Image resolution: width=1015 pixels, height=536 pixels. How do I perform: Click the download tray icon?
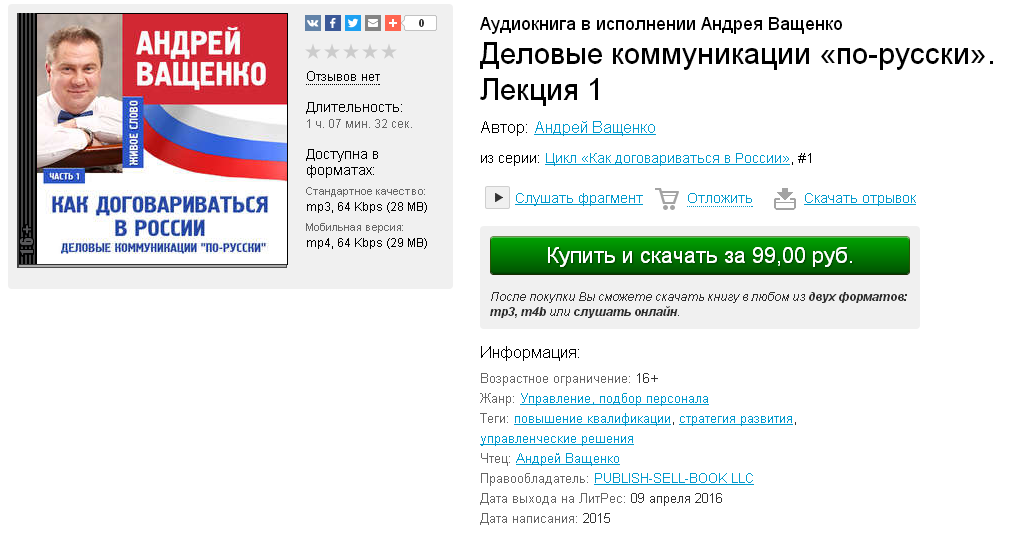[785, 199]
